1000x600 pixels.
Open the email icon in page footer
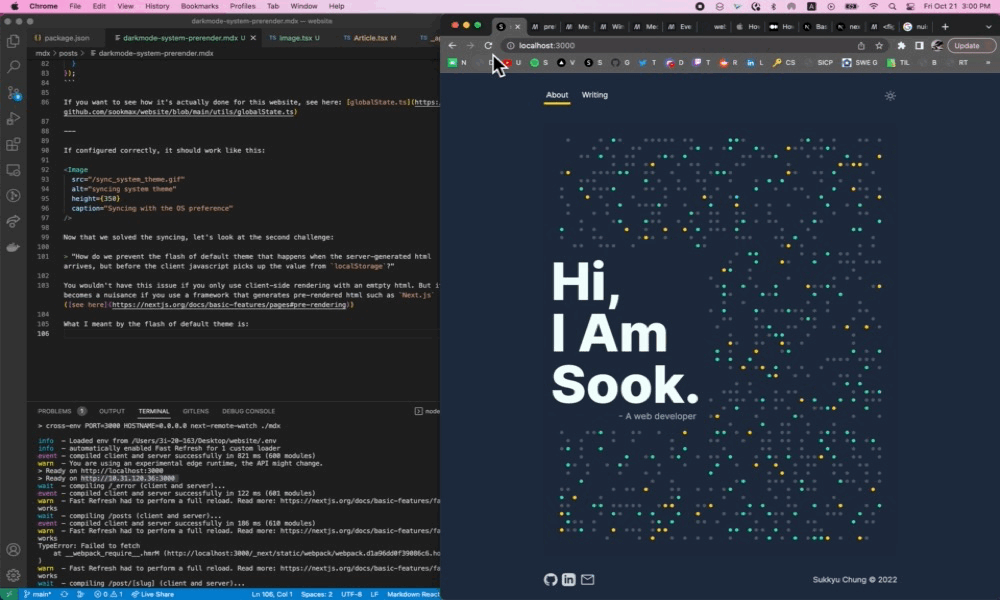pos(587,580)
